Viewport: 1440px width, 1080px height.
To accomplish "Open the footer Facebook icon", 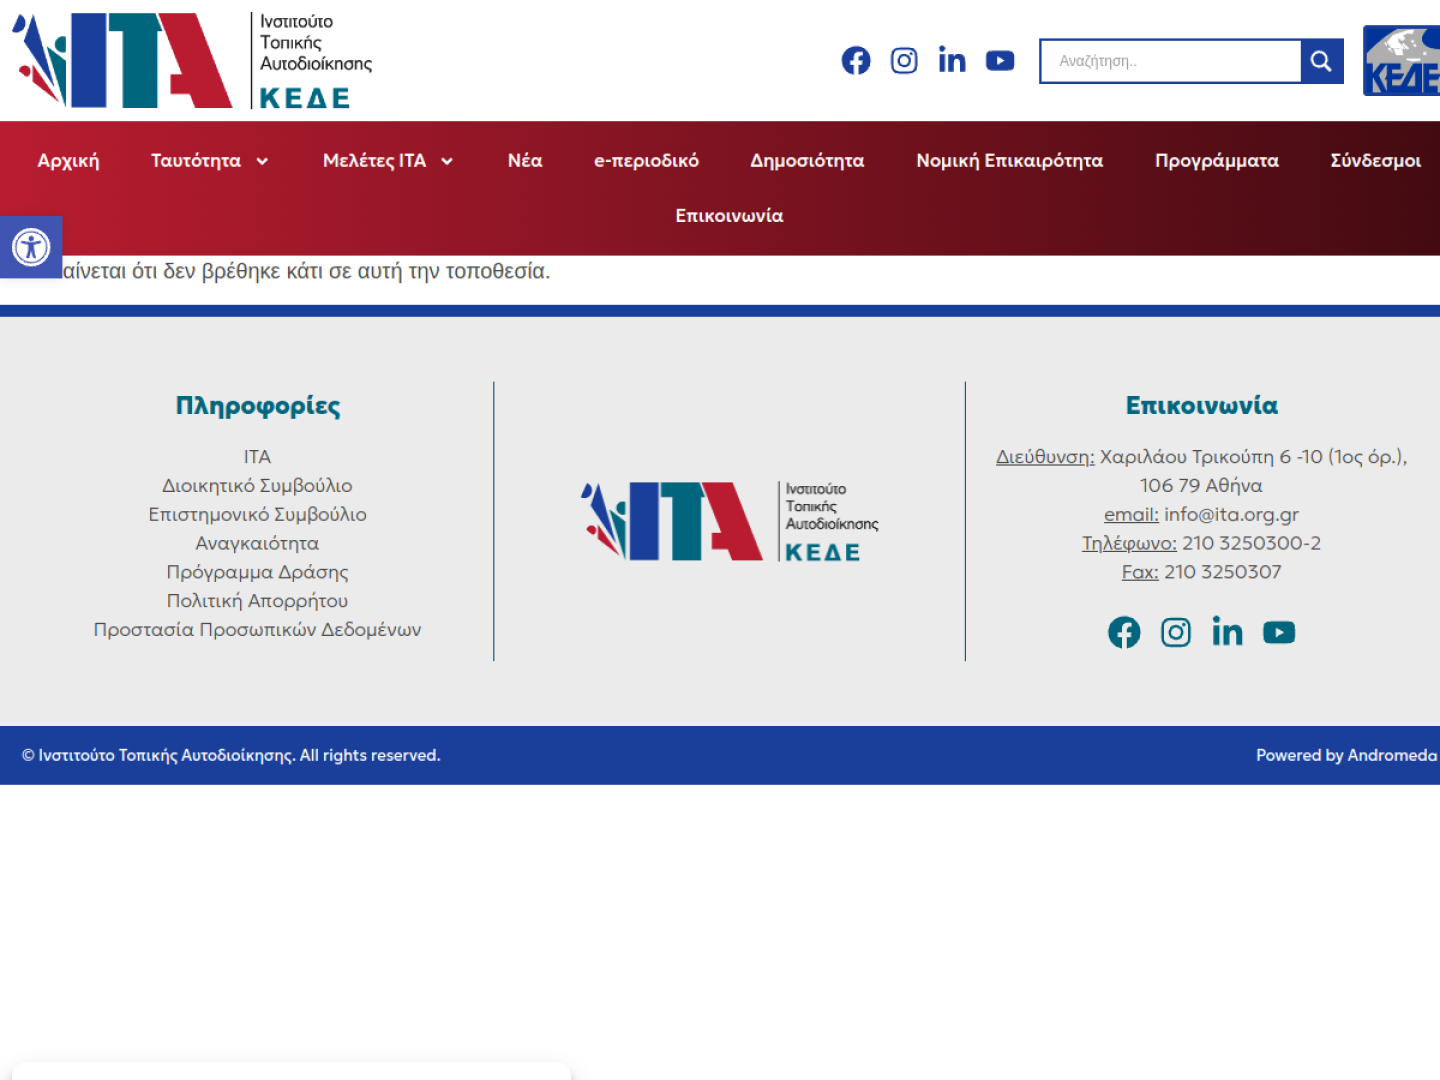I will point(1124,633).
